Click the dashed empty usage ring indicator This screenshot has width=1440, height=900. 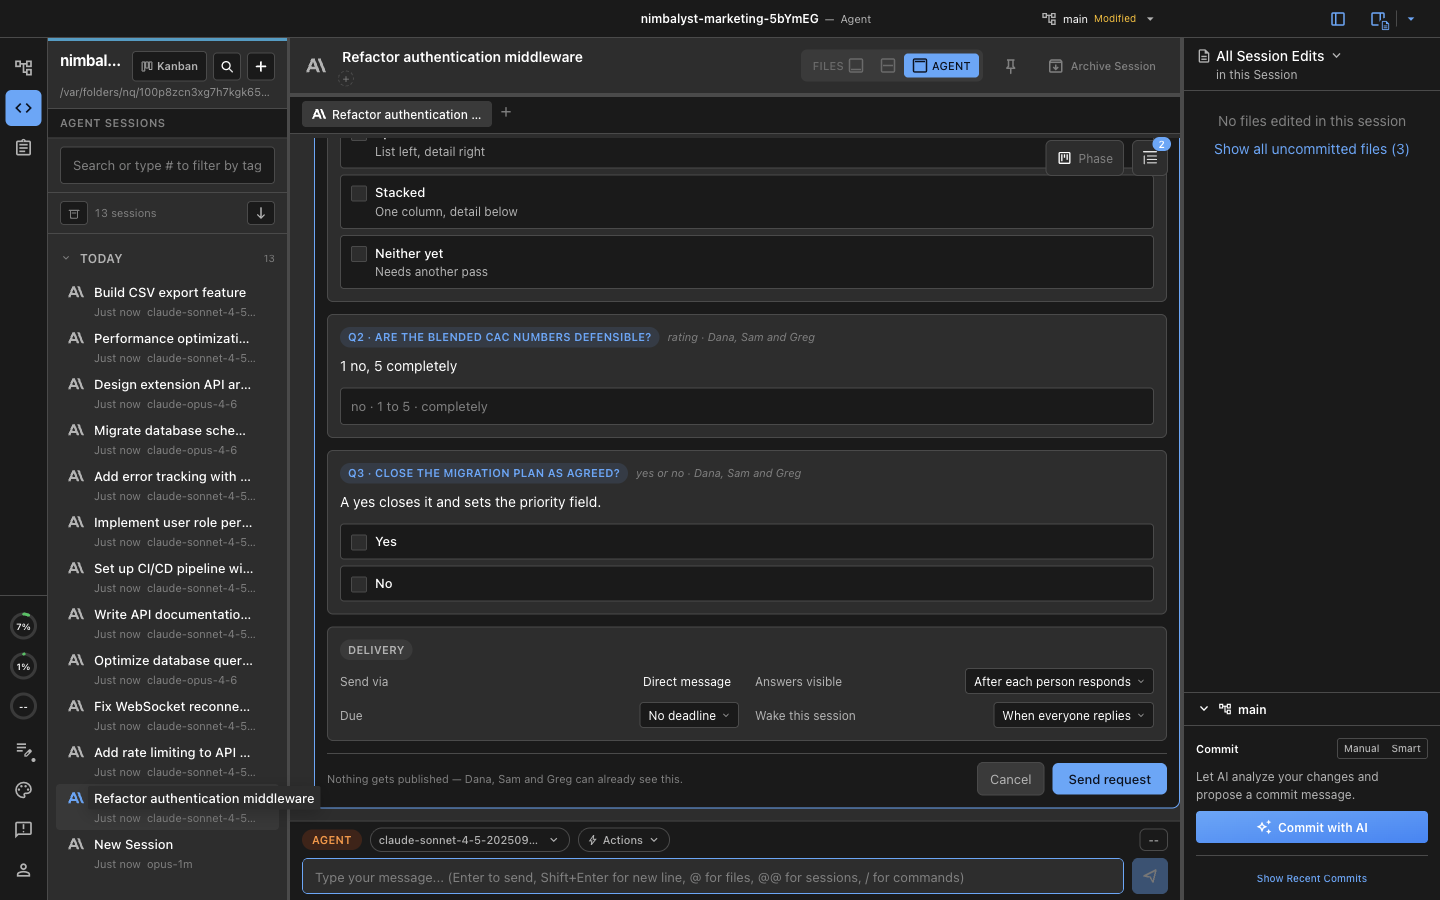pyautogui.click(x=23, y=707)
